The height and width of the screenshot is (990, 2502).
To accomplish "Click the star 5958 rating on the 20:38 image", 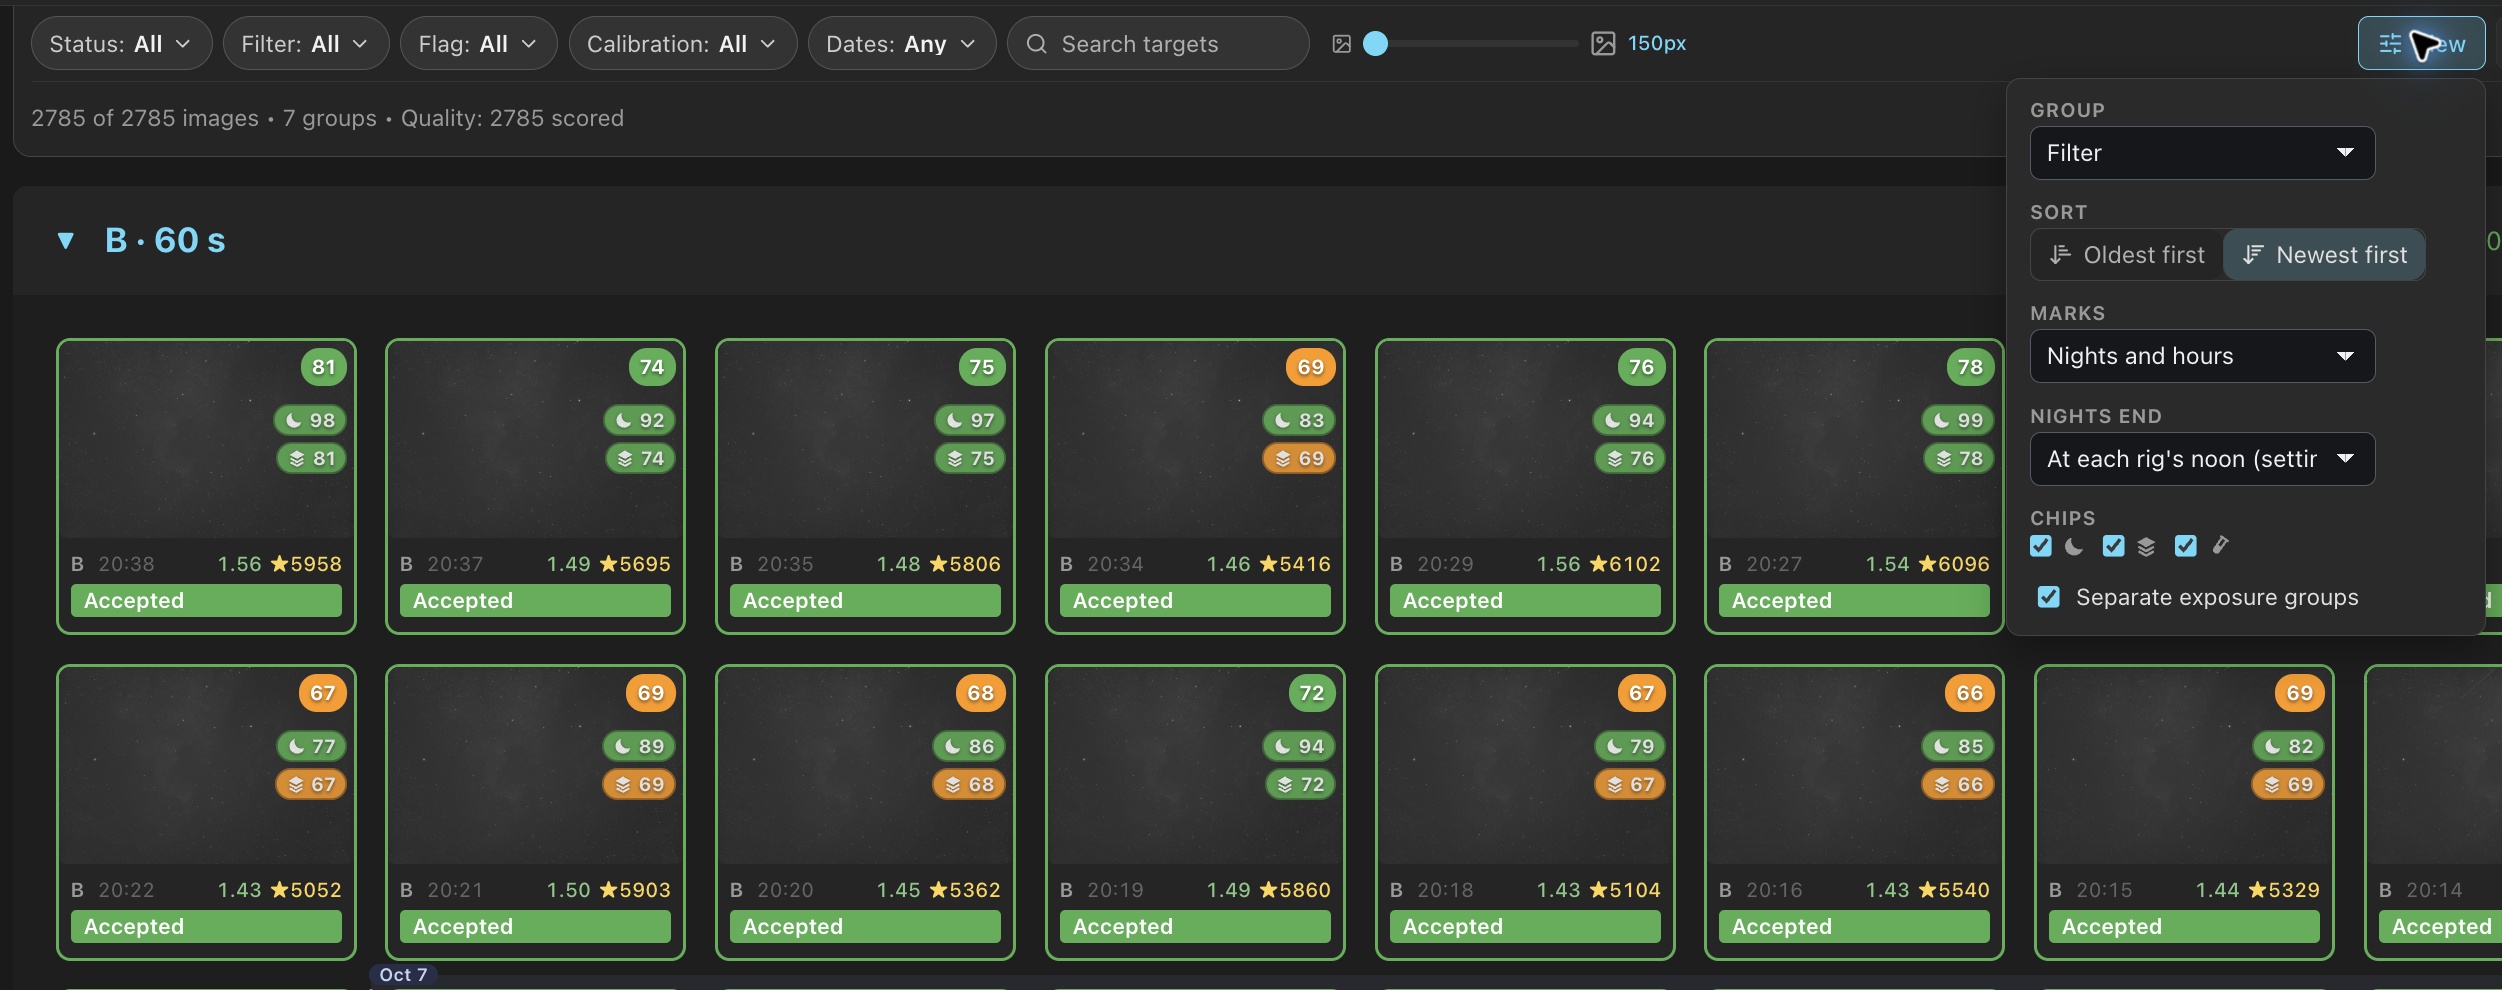I will click(x=306, y=564).
